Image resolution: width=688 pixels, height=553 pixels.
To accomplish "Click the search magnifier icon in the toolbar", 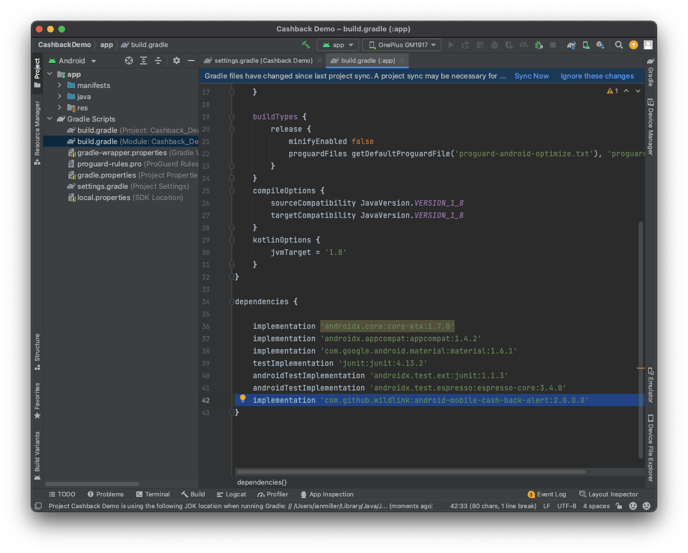I will click(619, 45).
